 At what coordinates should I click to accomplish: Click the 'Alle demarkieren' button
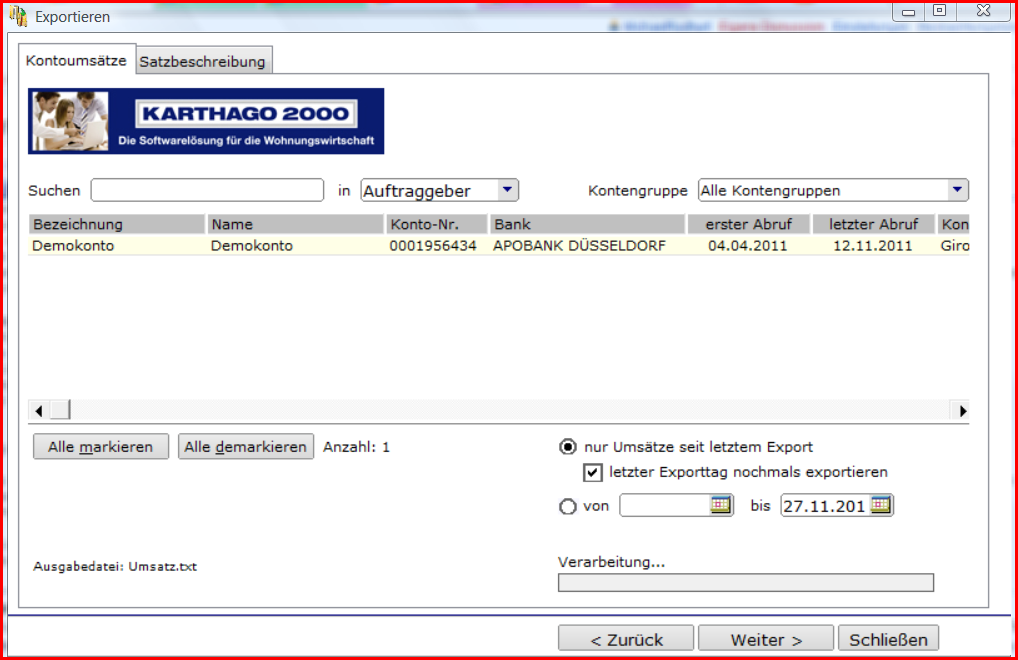click(x=245, y=446)
